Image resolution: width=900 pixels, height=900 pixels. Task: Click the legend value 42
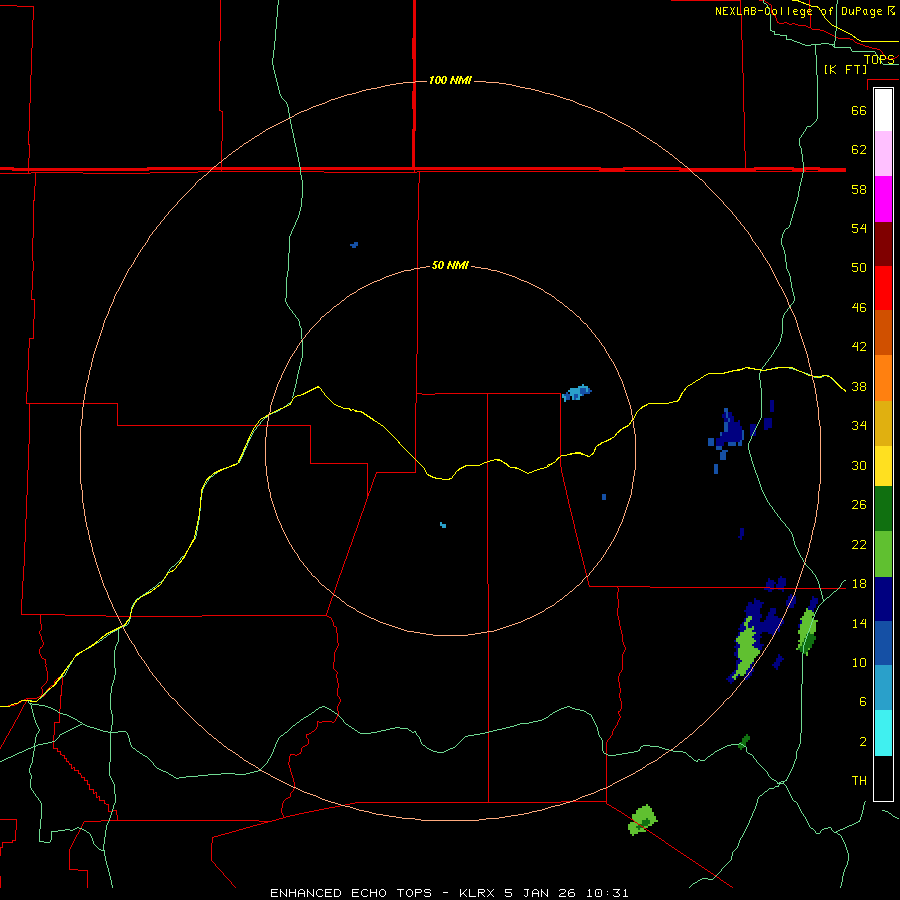pyautogui.click(x=859, y=346)
